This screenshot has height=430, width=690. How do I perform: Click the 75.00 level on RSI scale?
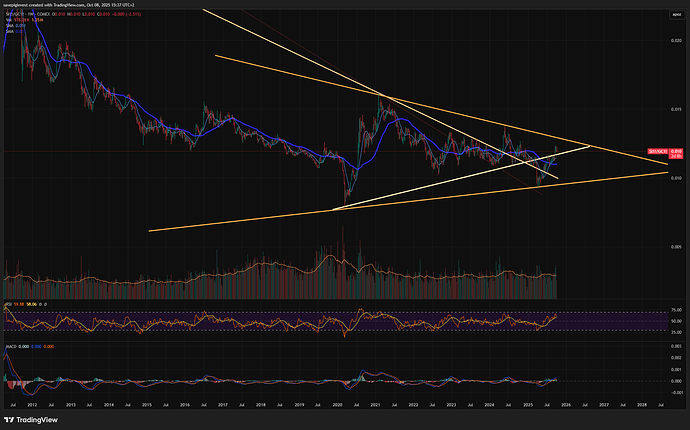click(676, 312)
